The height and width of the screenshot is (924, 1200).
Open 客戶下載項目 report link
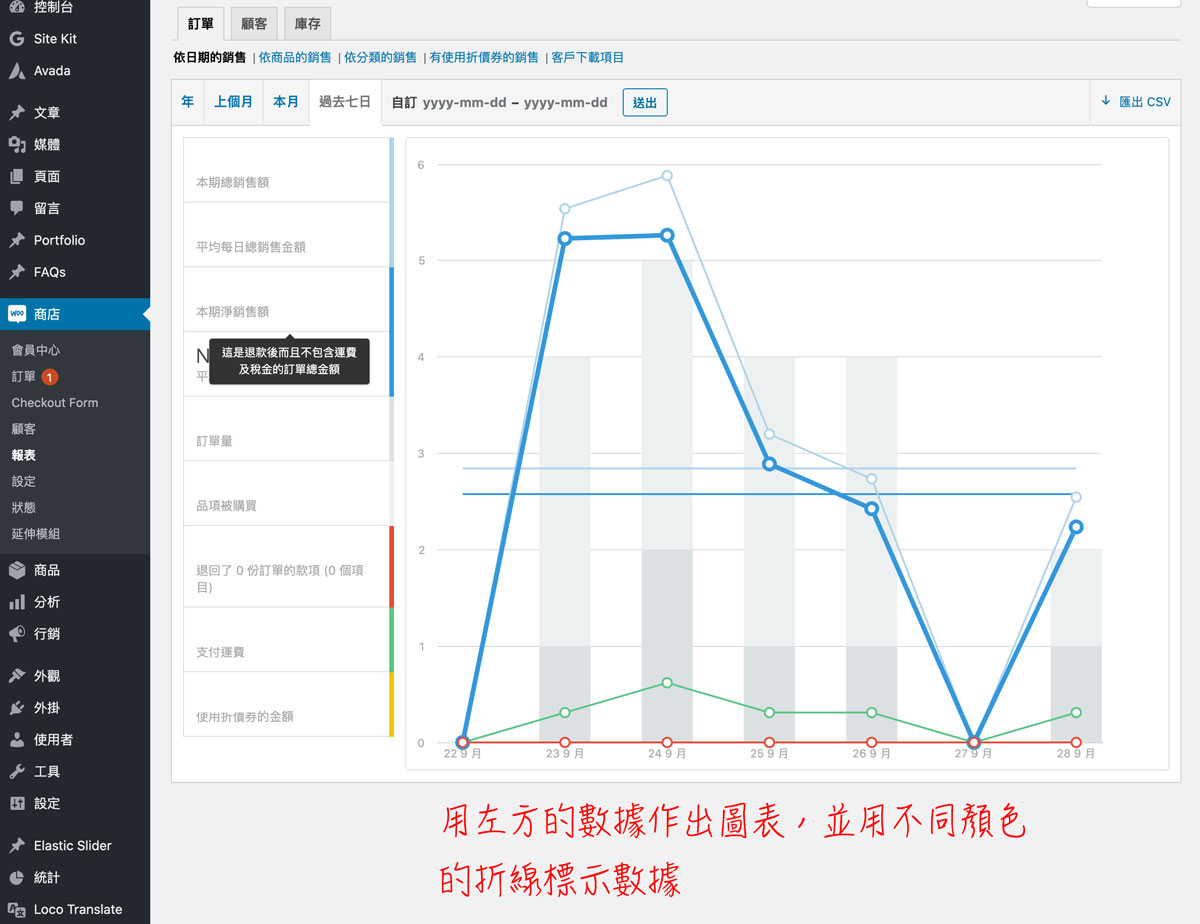click(x=588, y=58)
